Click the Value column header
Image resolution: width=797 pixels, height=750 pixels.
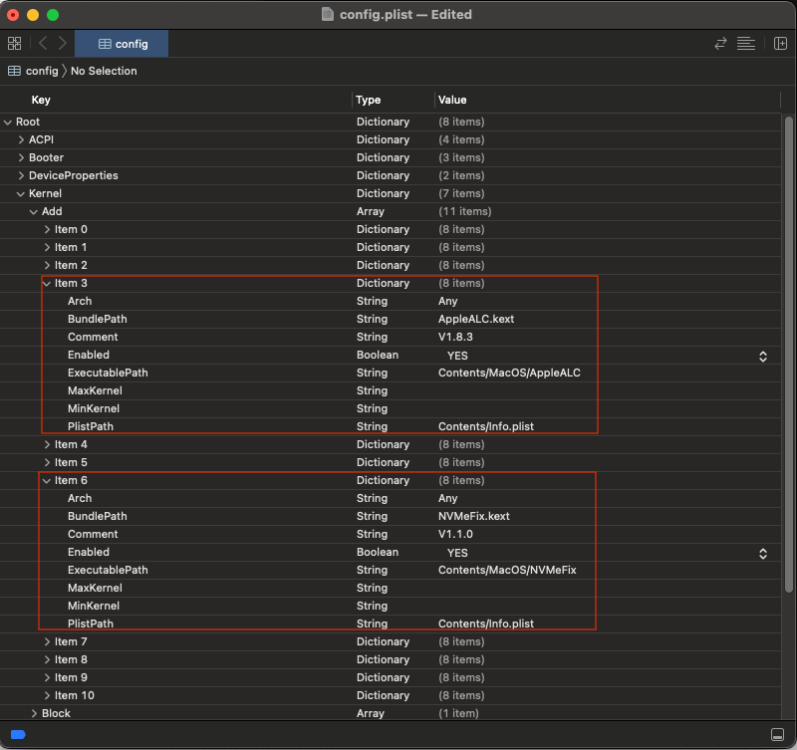(452, 100)
